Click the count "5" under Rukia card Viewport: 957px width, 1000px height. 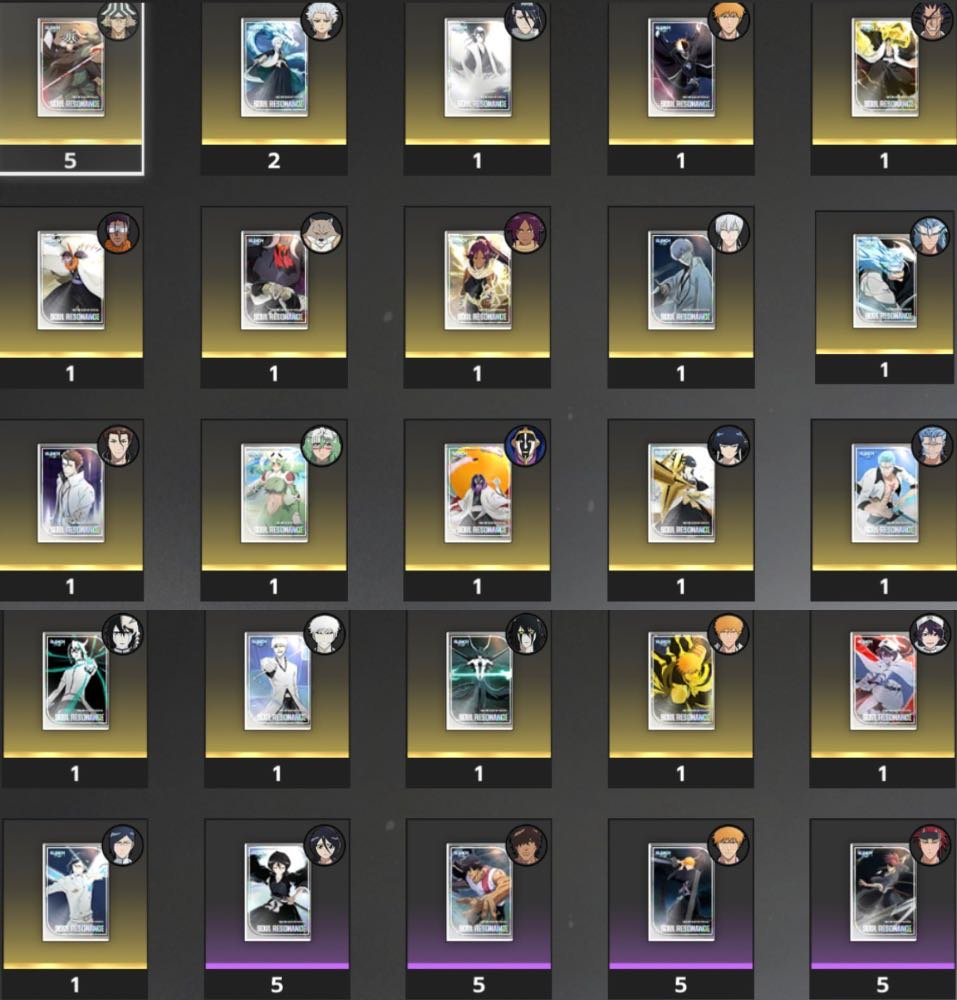pyautogui.click(x=277, y=985)
